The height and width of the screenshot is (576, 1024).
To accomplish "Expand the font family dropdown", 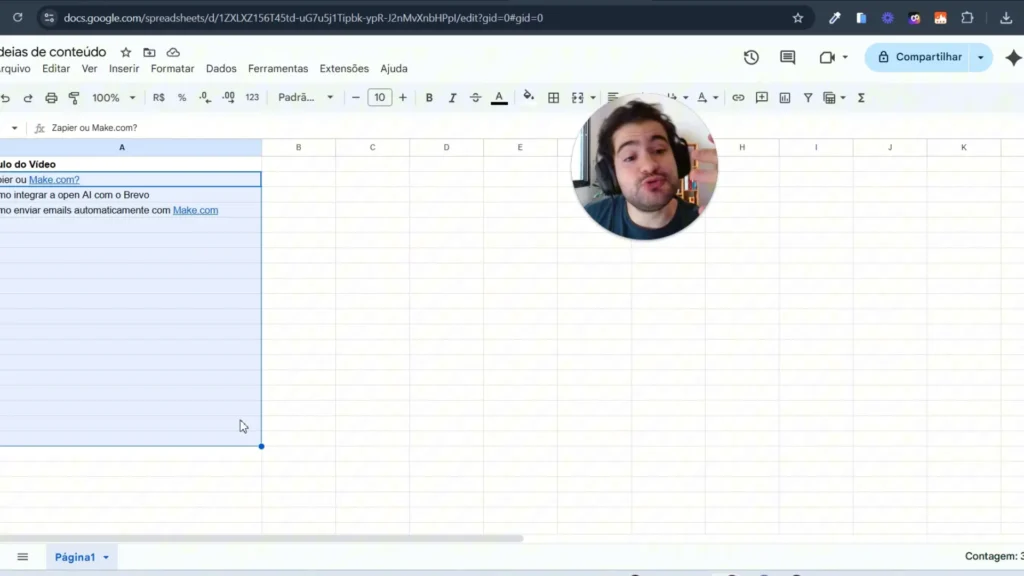I will (306, 98).
